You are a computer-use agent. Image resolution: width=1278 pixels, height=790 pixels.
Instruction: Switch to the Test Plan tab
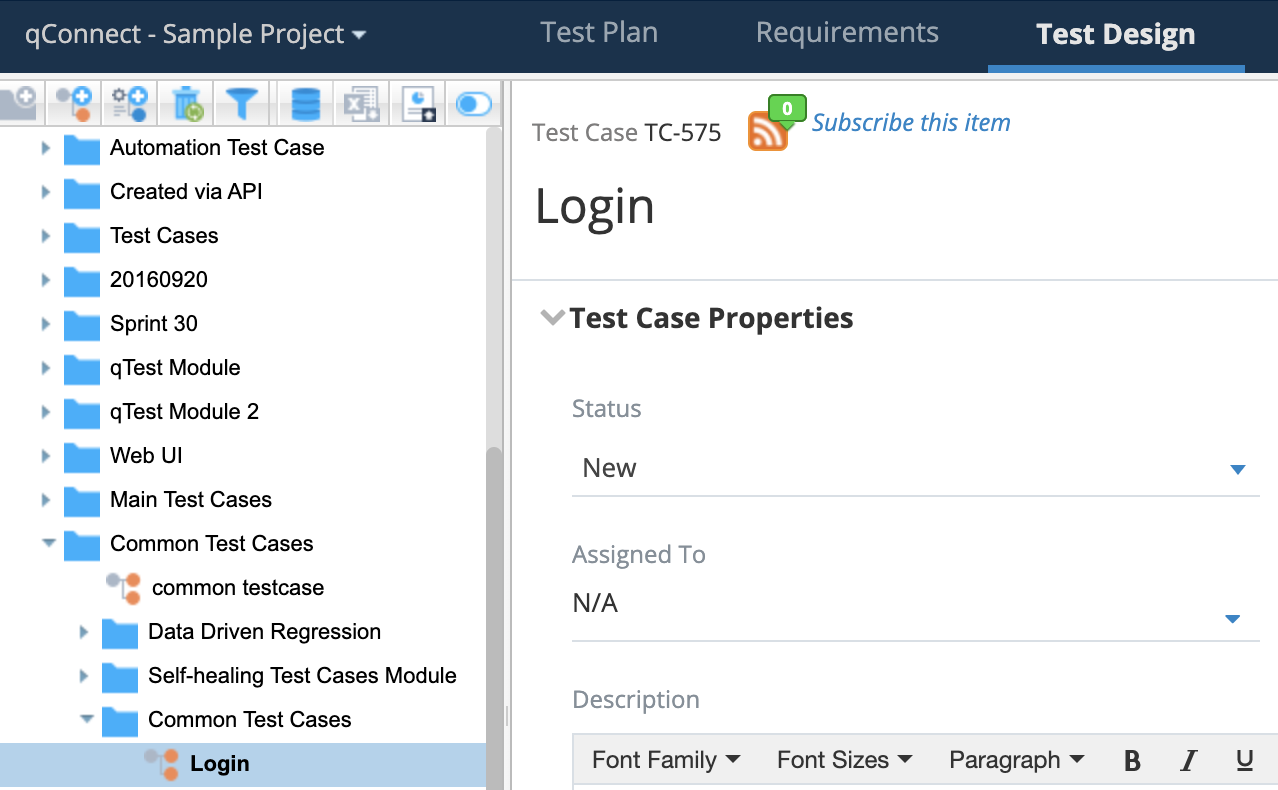tap(598, 32)
